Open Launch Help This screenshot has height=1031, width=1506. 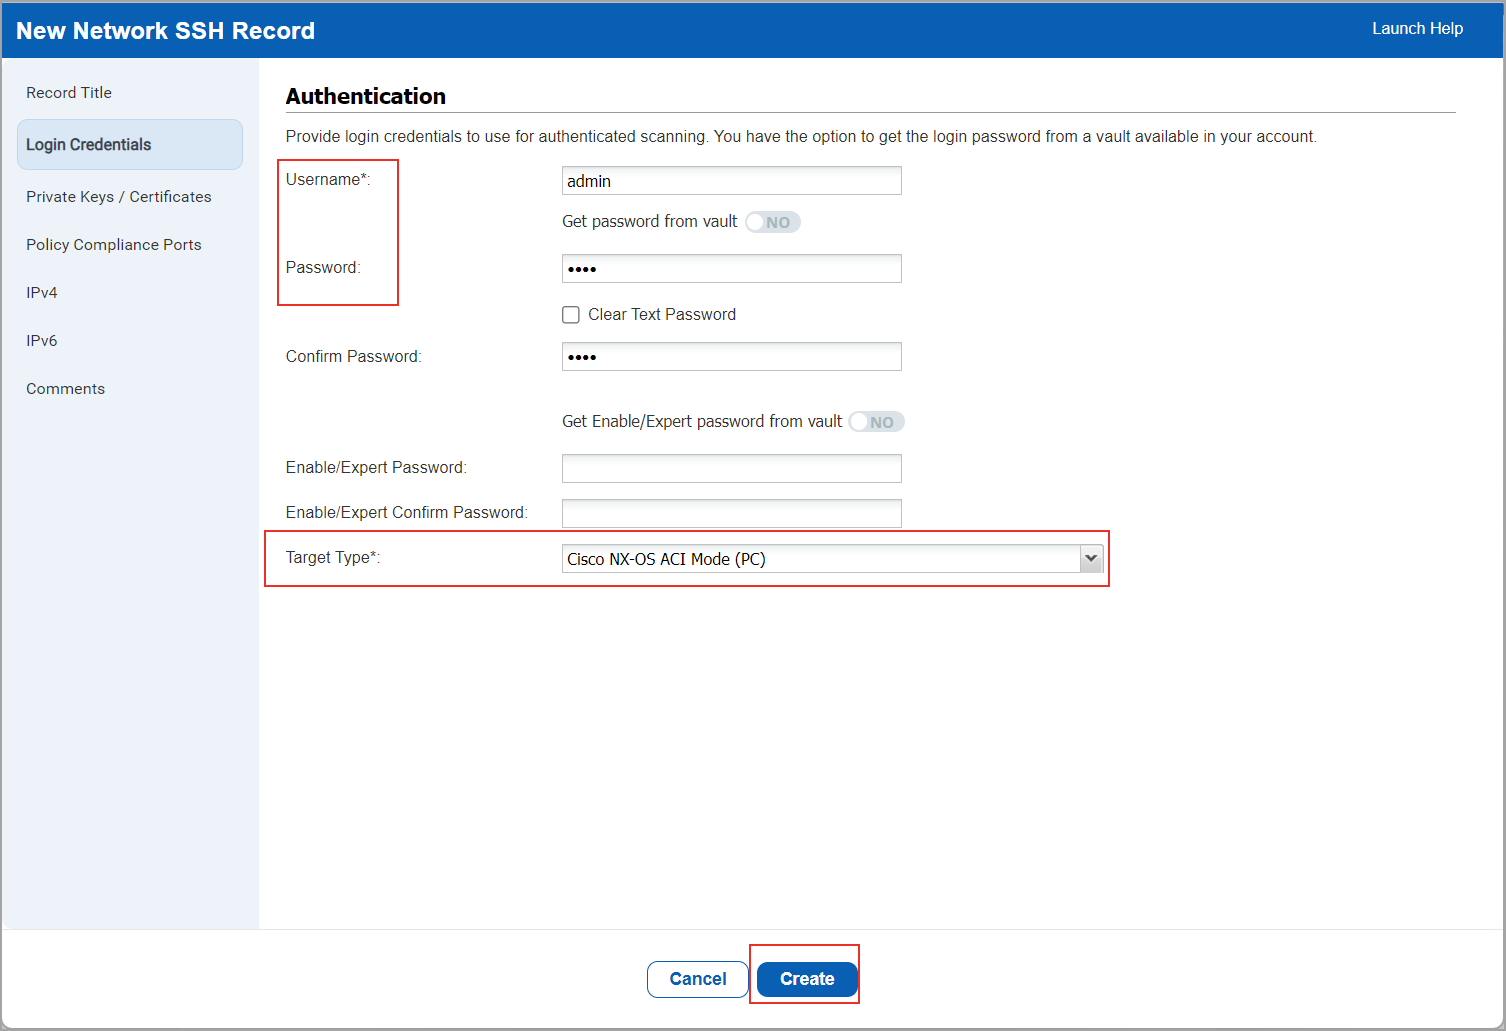point(1417,28)
